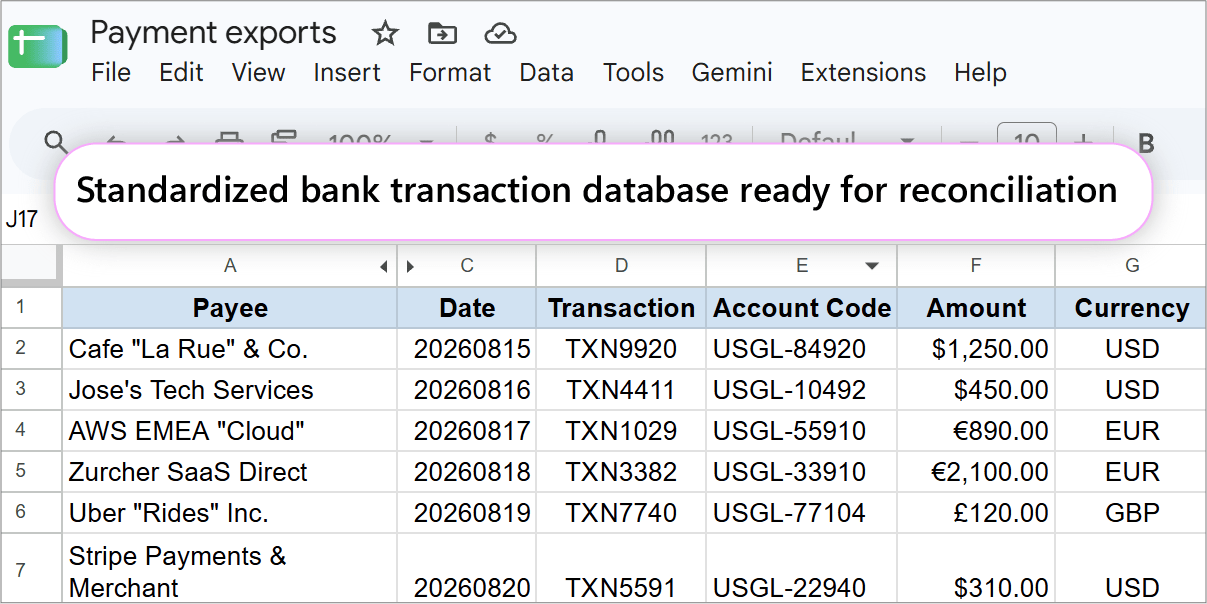Expand hidden column using right arrow in C

(410, 267)
